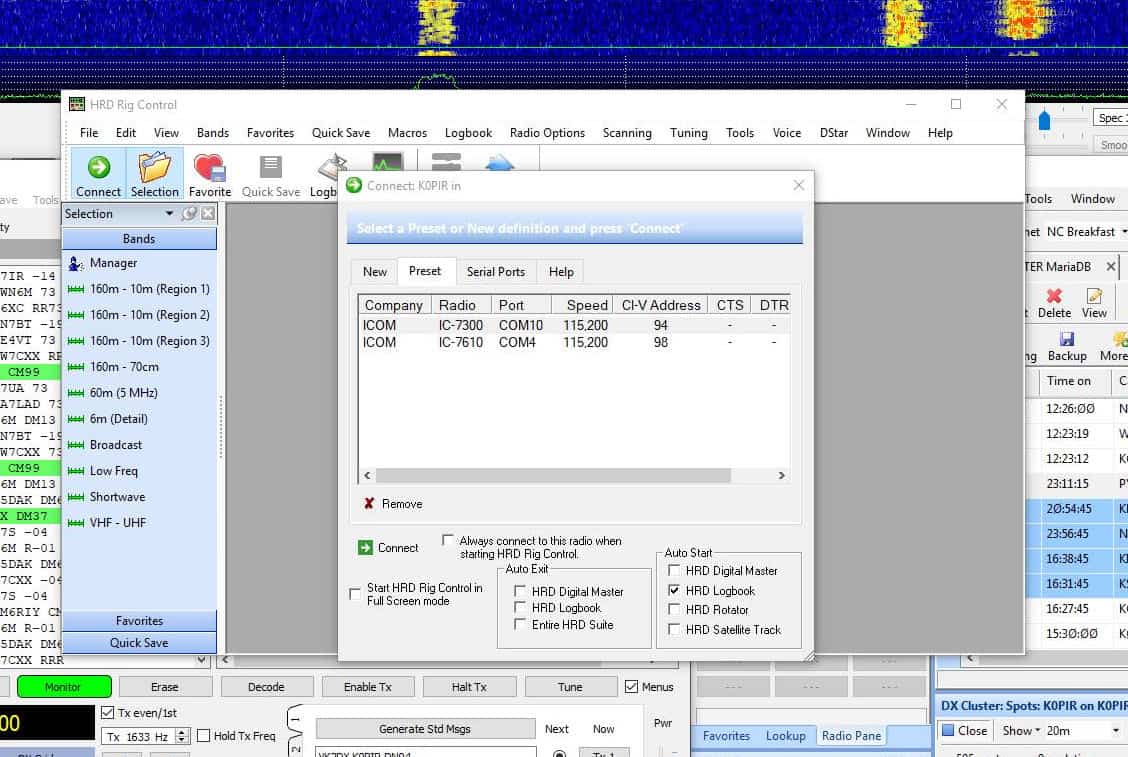
Task: Switch to the Serial Ports tab
Action: [495, 272]
